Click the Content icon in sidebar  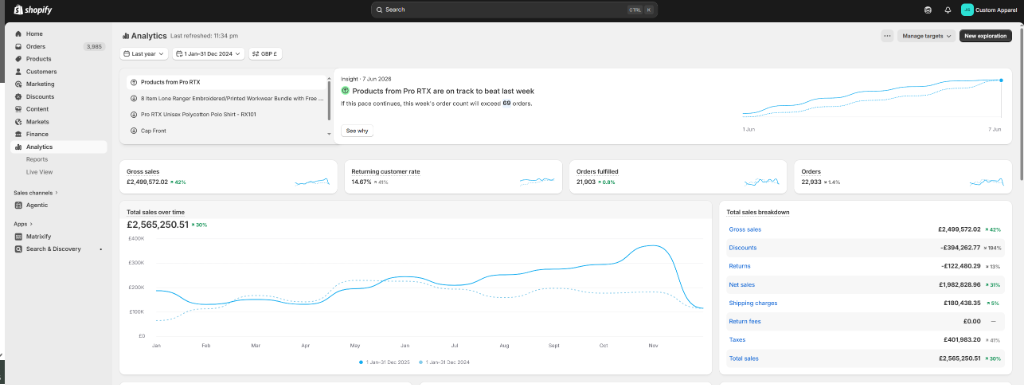[18, 109]
